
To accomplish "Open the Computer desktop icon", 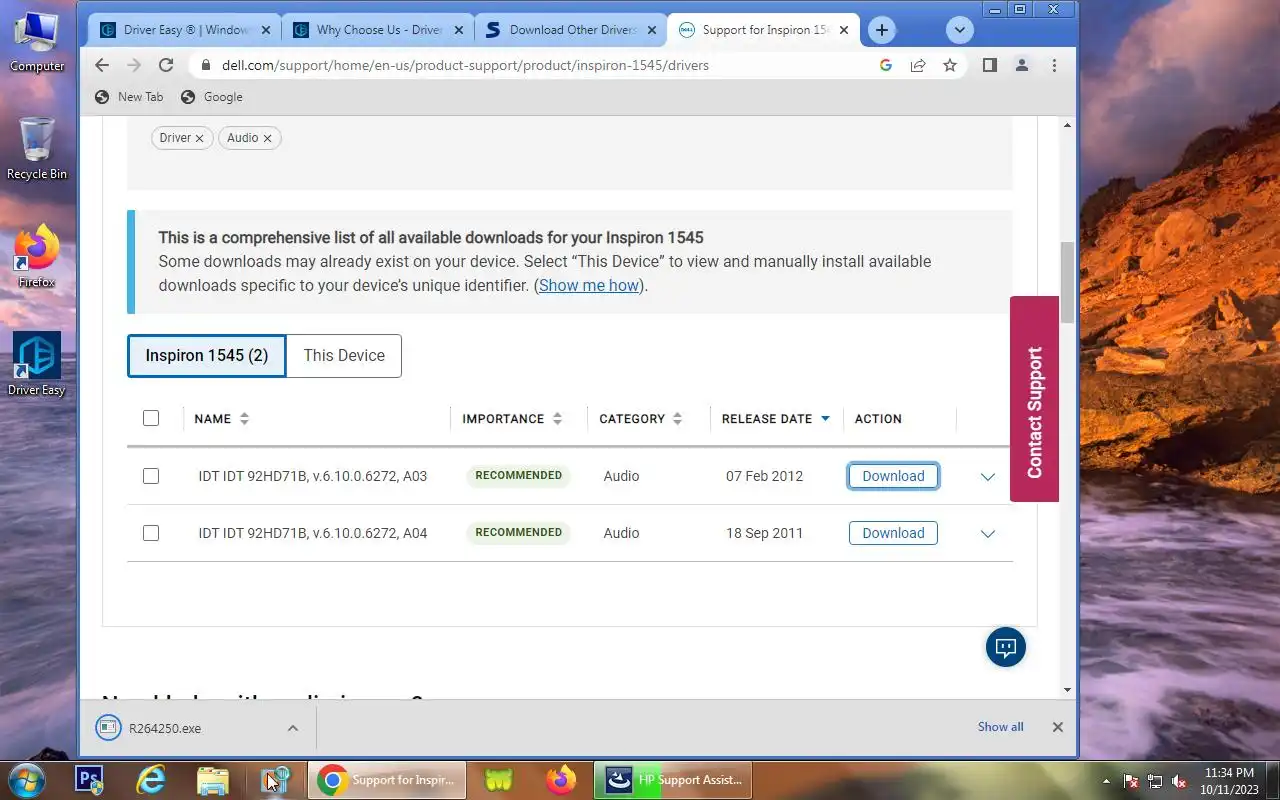I will (x=37, y=42).
